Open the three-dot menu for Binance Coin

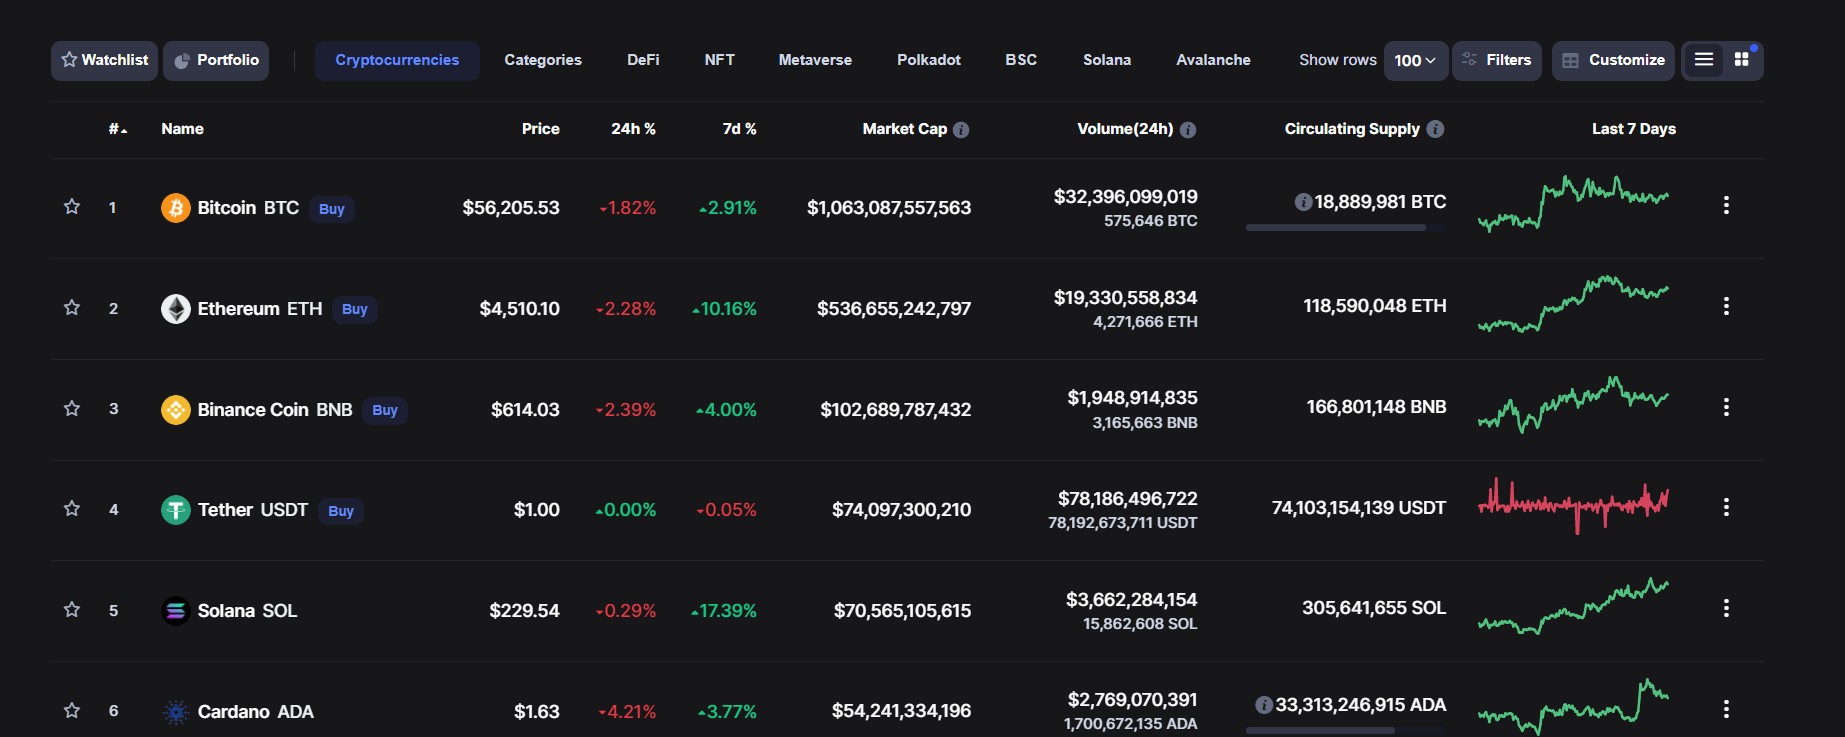pyautogui.click(x=1726, y=407)
